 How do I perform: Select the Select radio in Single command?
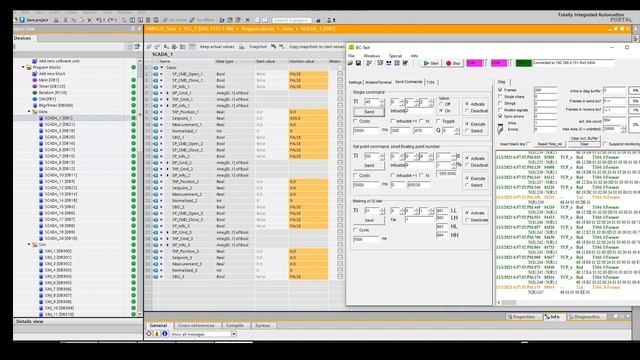(467, 131)
